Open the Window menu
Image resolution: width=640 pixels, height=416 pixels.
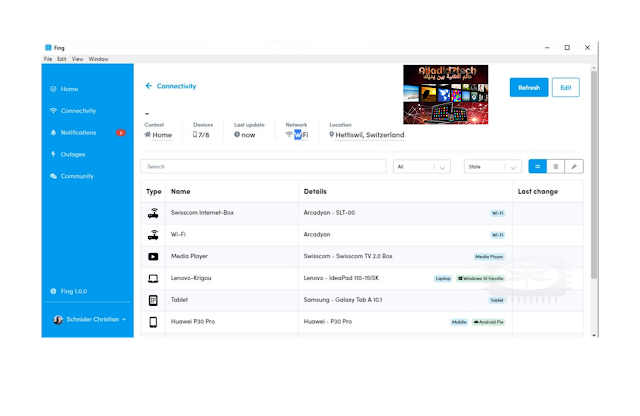[98, 59]
